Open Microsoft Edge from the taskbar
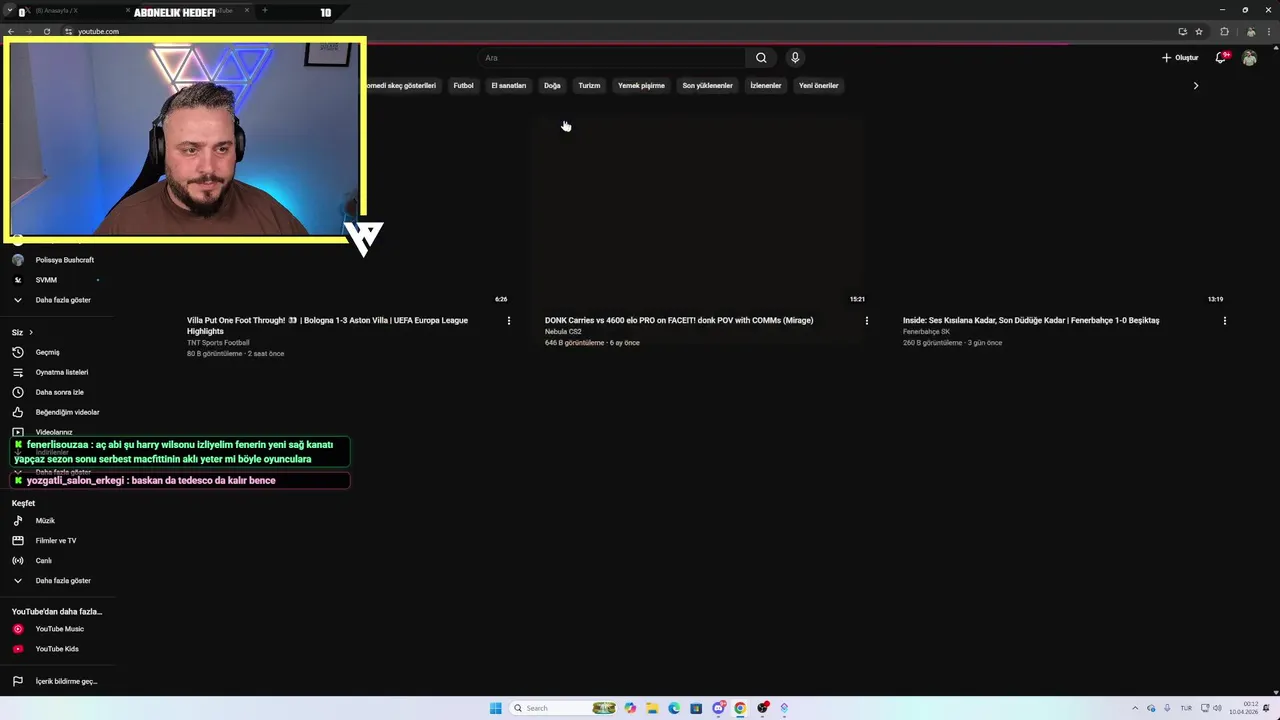1280x720 pixels. pos(674,708)
